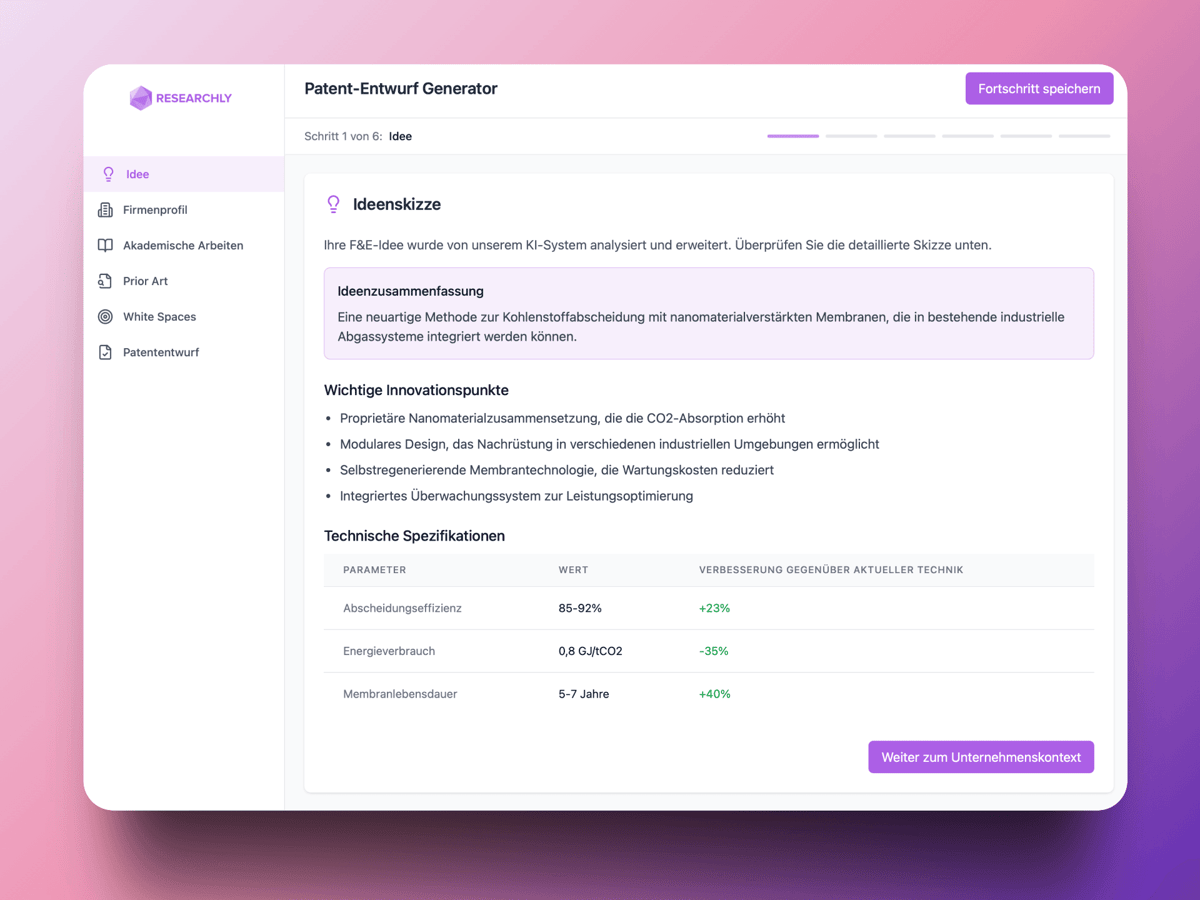Click the document search icon for Prior Art
Viewport: 1200px width, 900px height.
coord(105,281)
